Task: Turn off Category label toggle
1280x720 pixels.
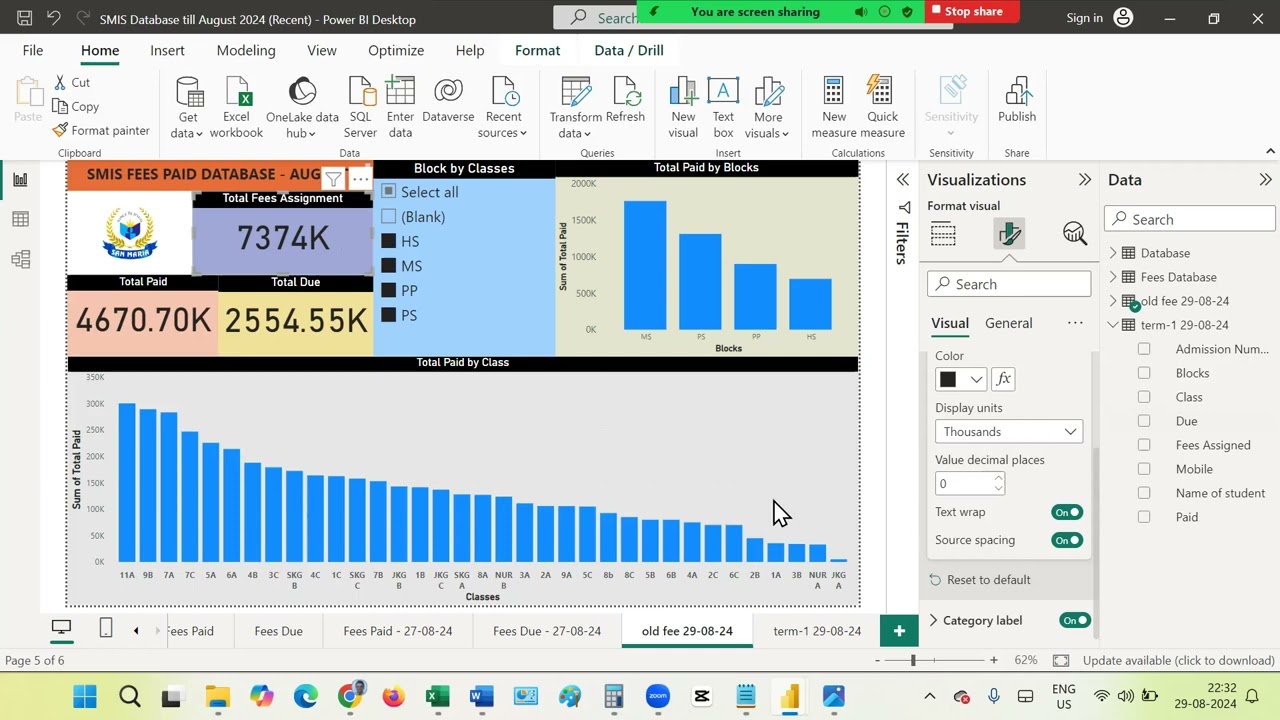Action: click(x=1075, y=620)
